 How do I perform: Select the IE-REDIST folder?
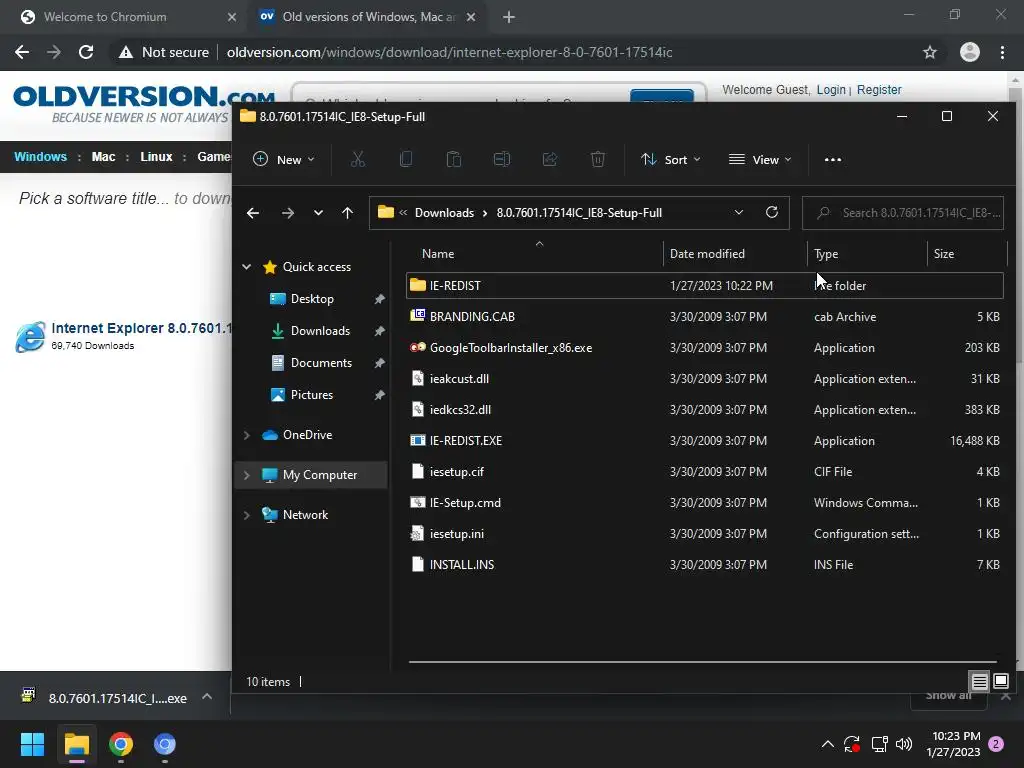pos(705,285)
